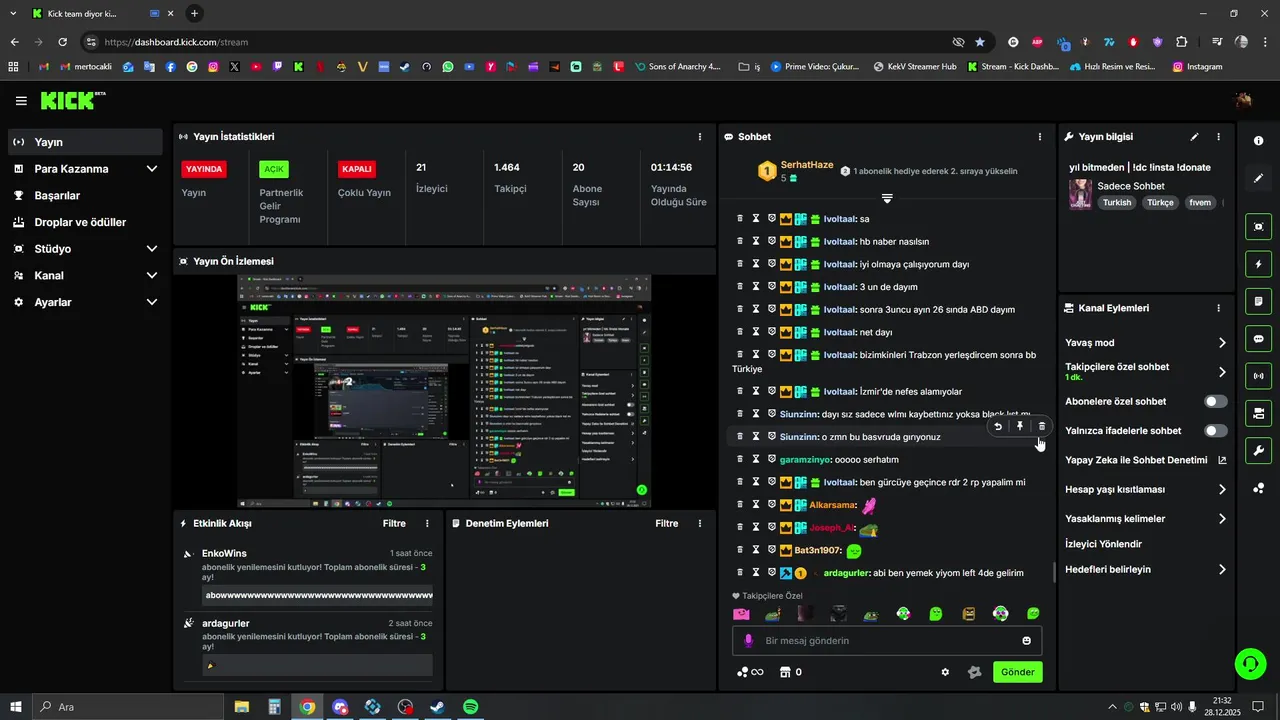Click the Windows Start button
The image size is (1280, 720).
click(x=15, y=707)
